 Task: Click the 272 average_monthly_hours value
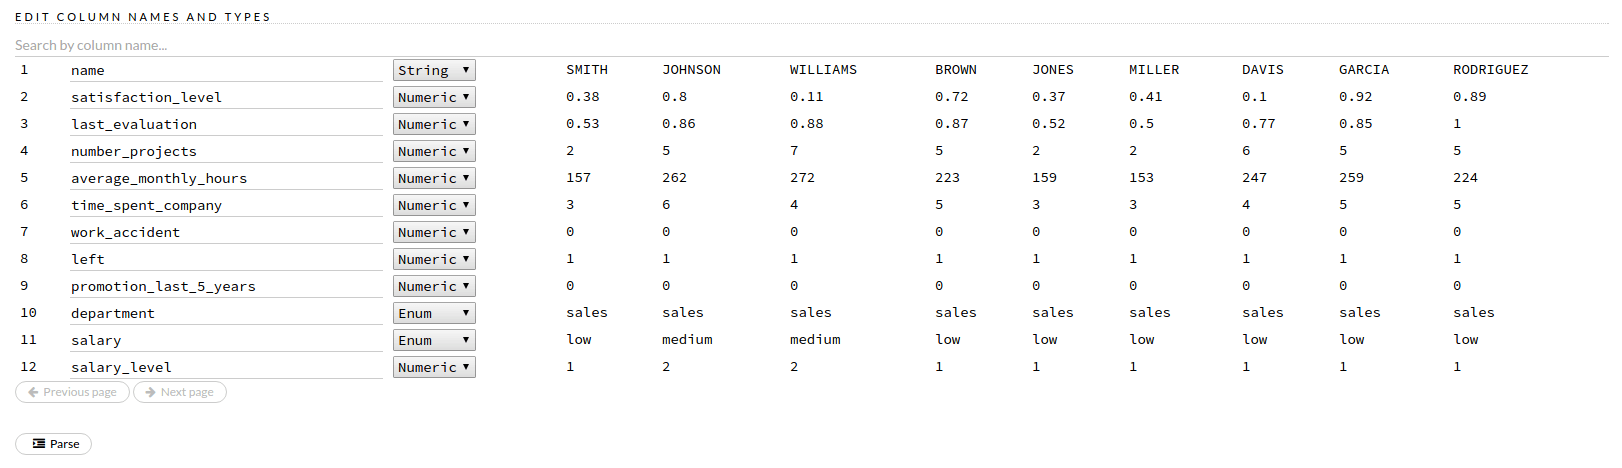802,178
